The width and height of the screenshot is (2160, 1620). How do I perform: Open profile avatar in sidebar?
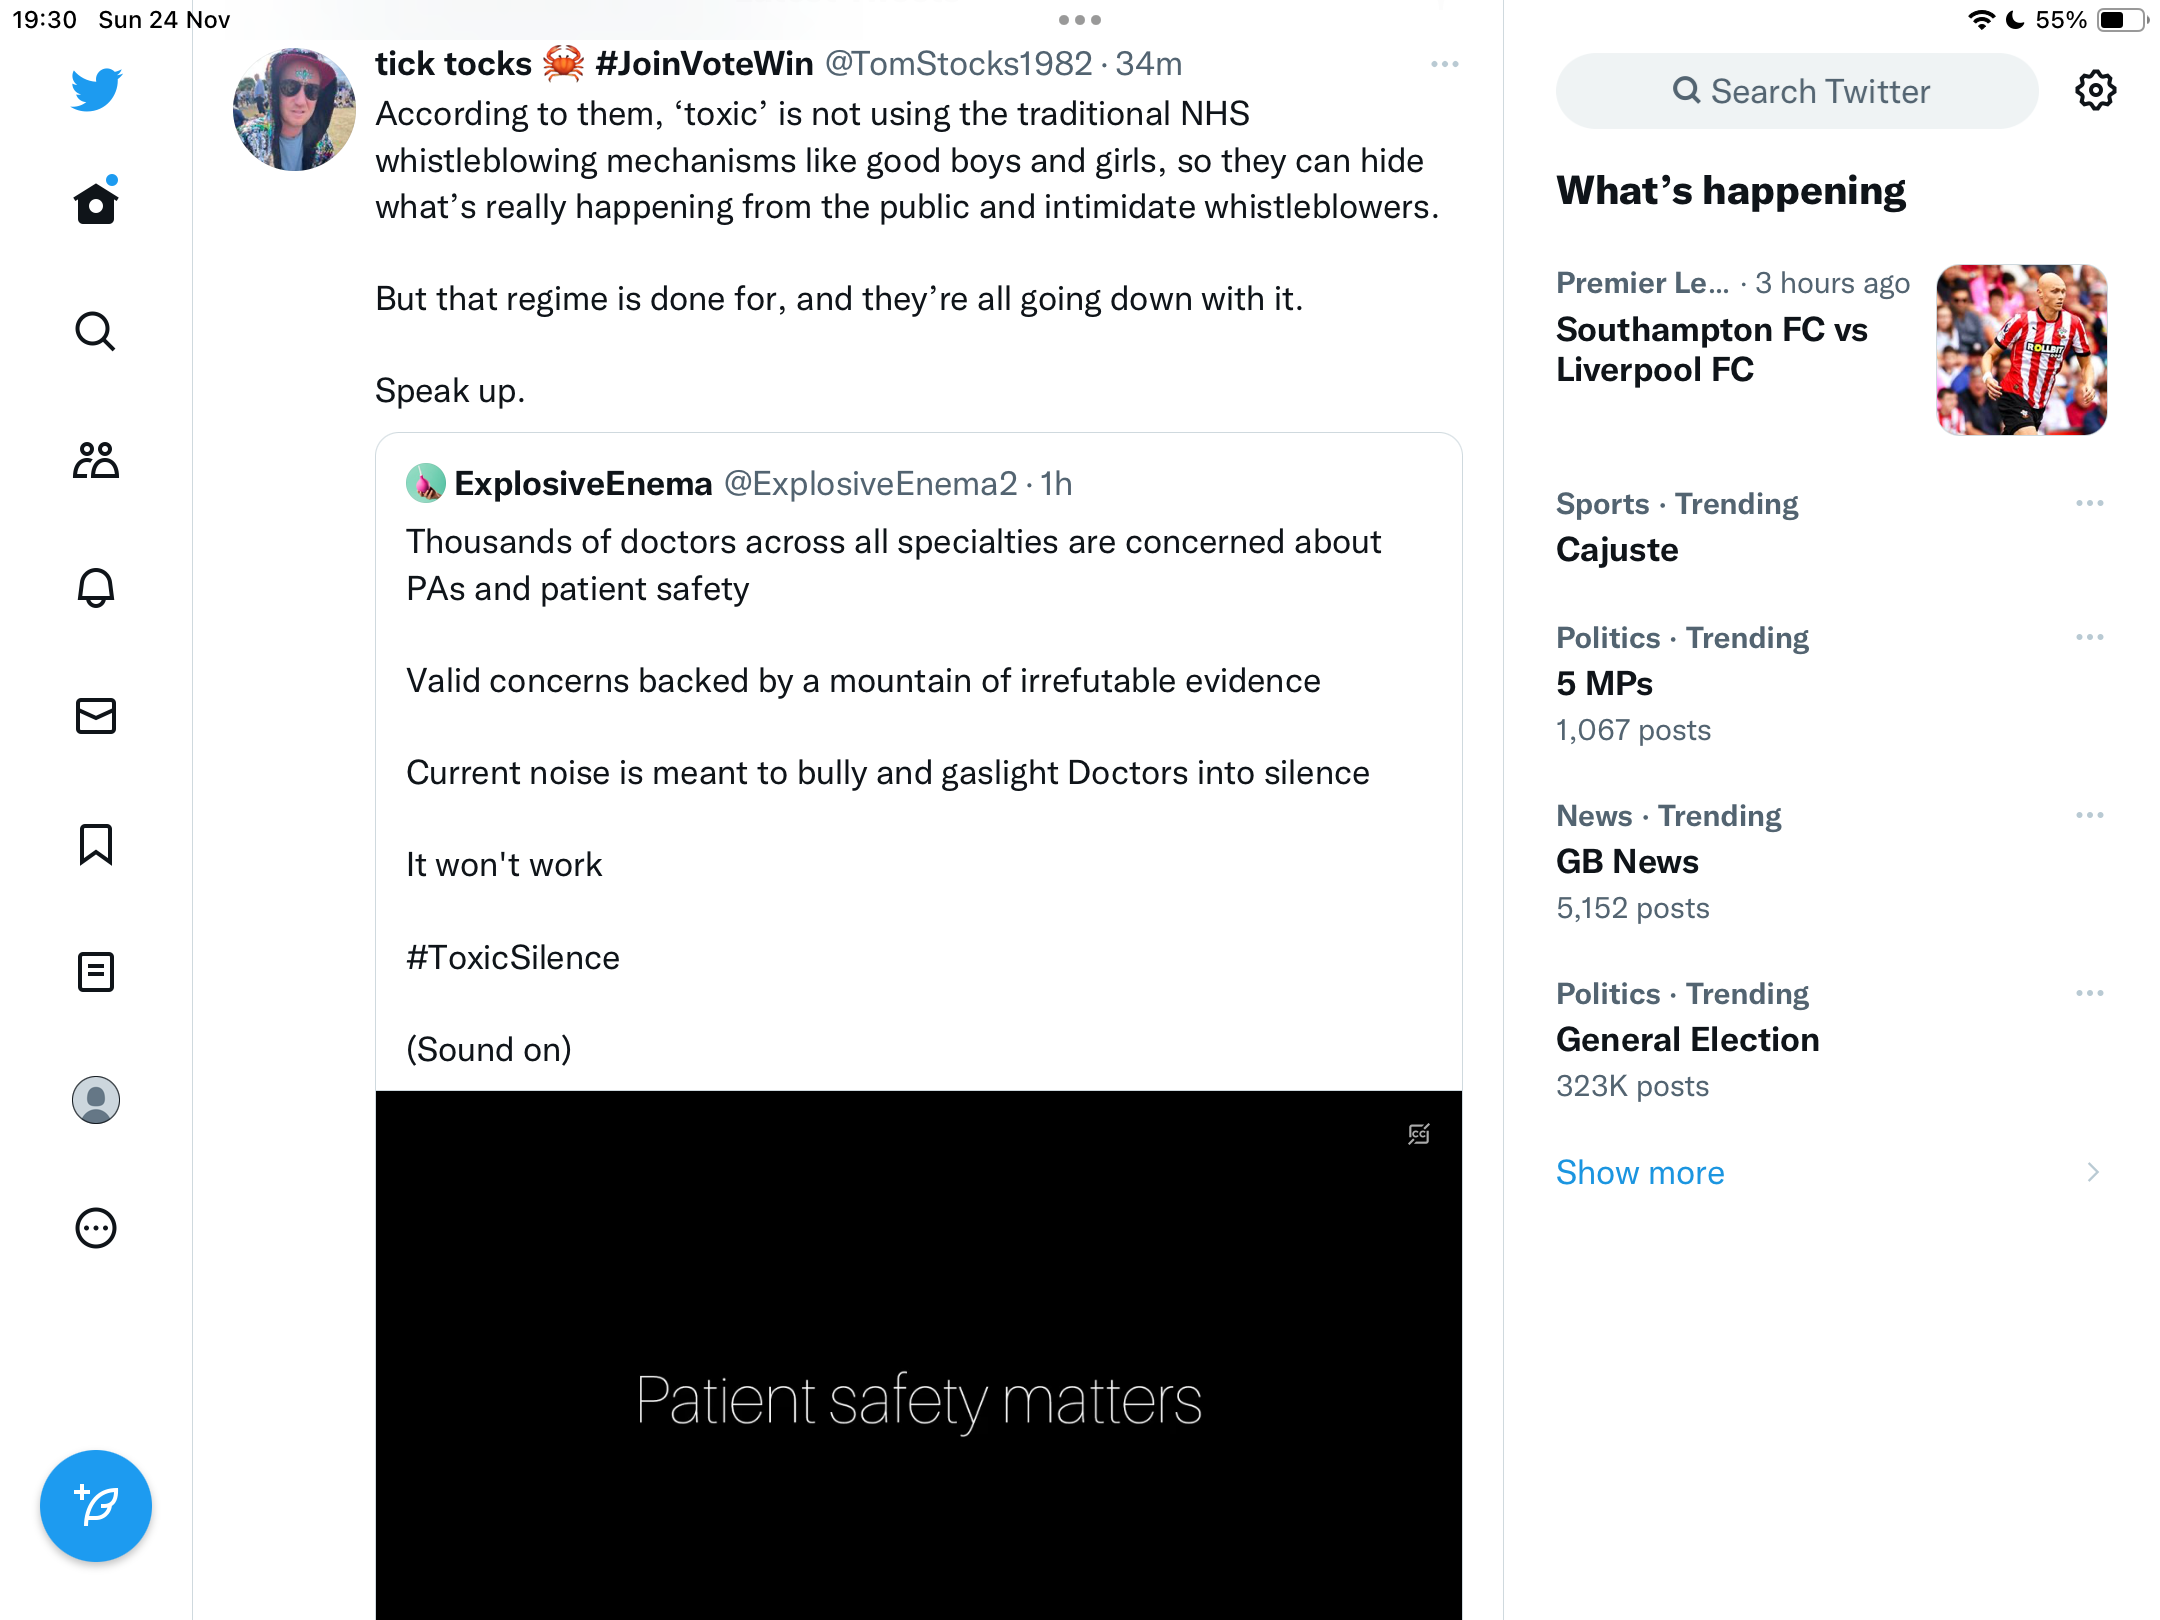coord(96,1100)
